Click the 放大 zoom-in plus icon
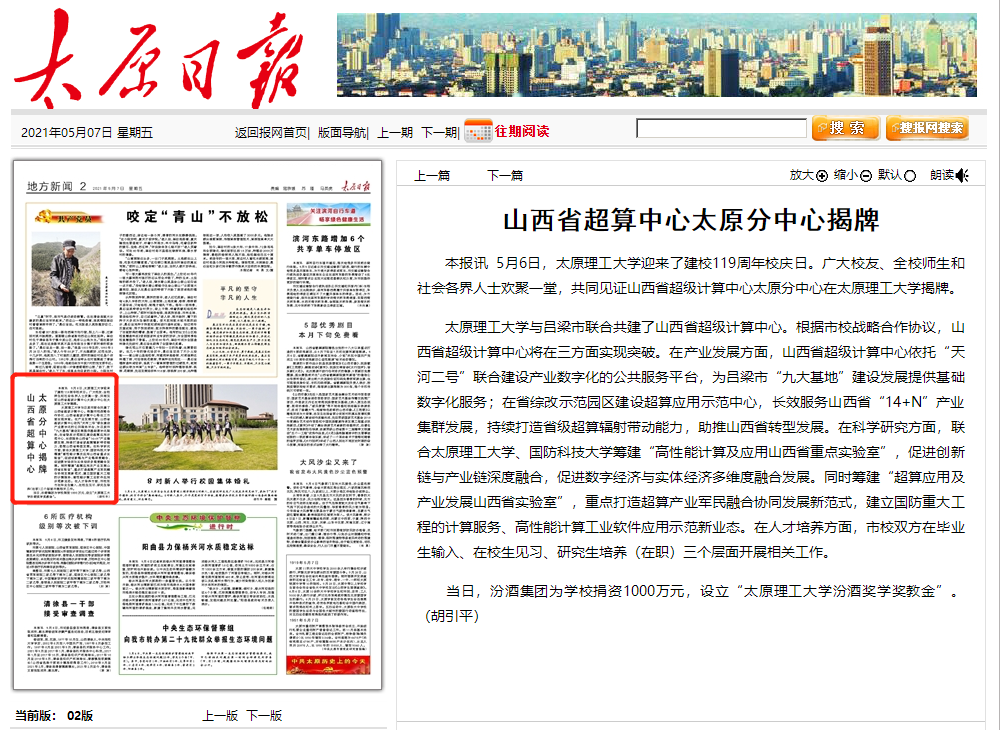1000x730 pixels. point(822,176)
